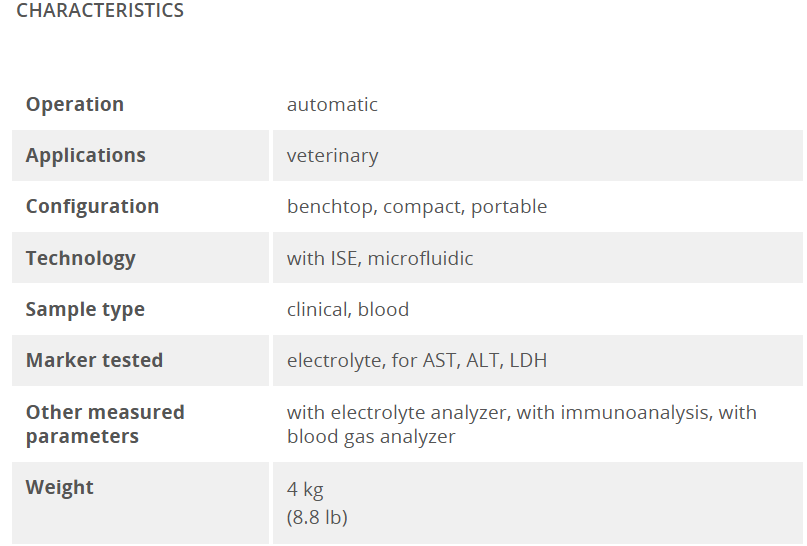Select the Weight row label
The height and width of the screenshot is (546, 807).
click(60, 487)
